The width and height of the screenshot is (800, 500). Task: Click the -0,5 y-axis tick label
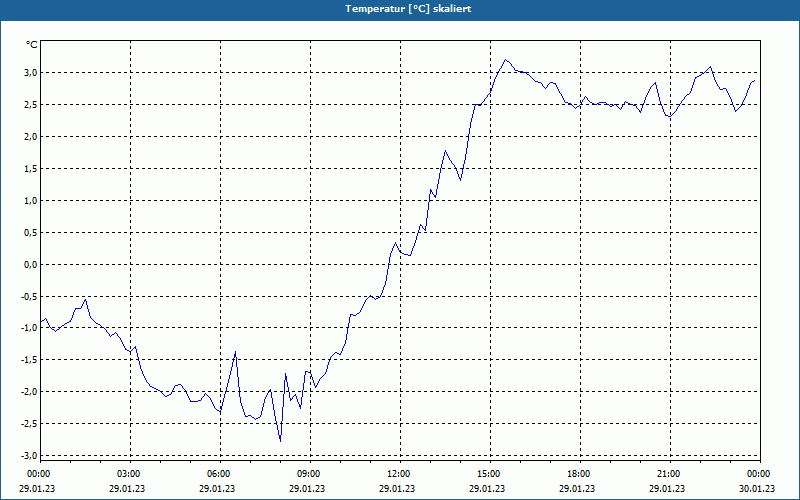30,296
